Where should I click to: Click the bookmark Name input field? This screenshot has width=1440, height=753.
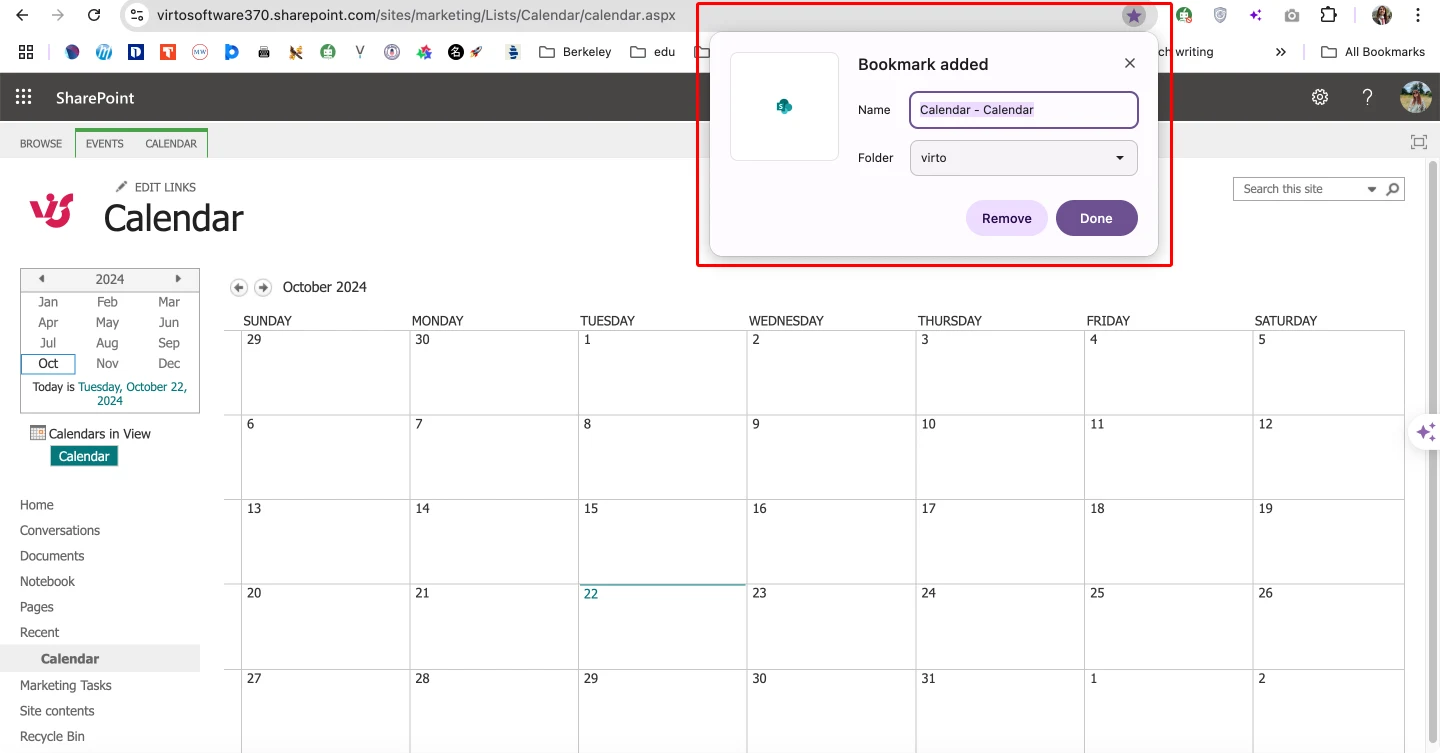[1023, 110]
